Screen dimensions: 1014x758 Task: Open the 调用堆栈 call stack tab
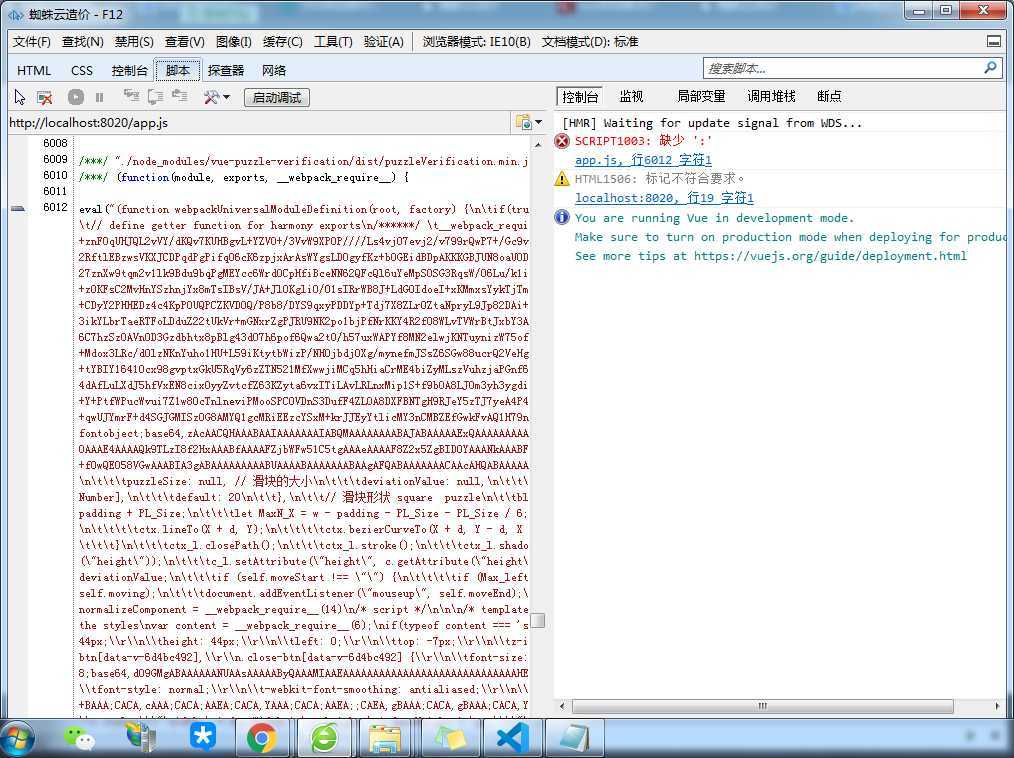(771, 96)
